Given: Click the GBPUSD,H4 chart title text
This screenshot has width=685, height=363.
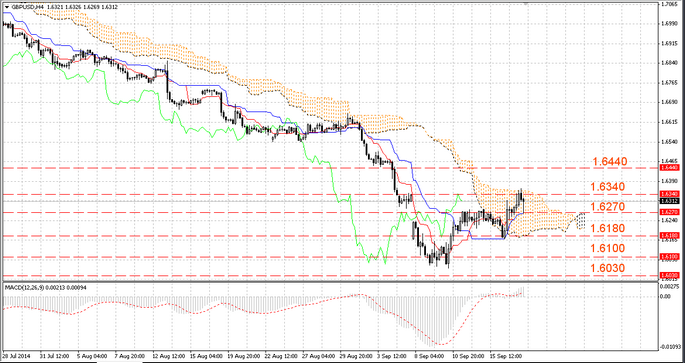Looking at the screenshot, I should click(x=27, y=7).
